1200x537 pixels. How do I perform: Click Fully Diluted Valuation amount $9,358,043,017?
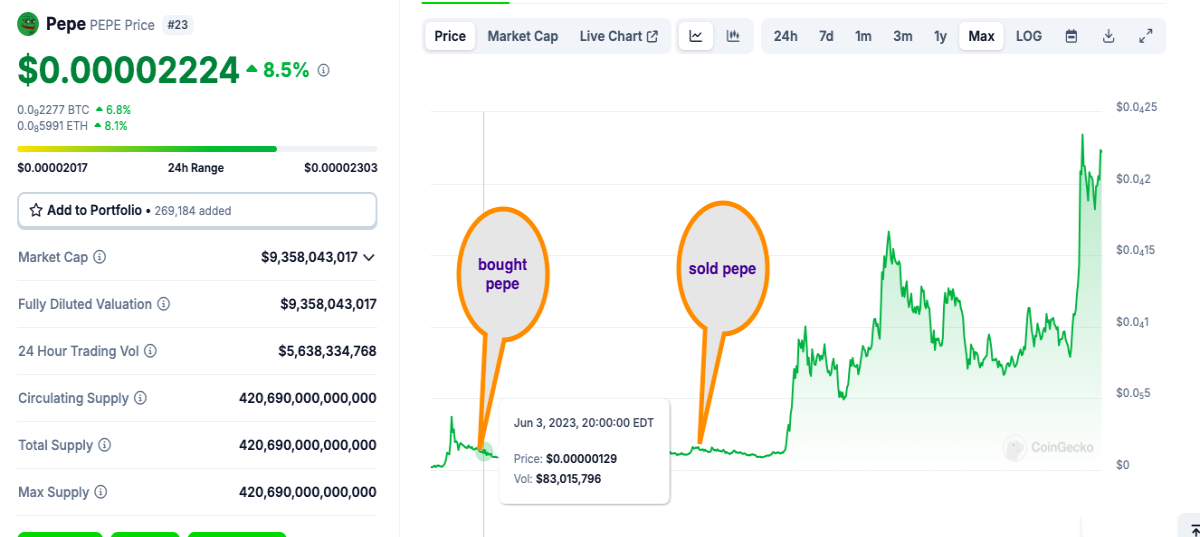329,304
